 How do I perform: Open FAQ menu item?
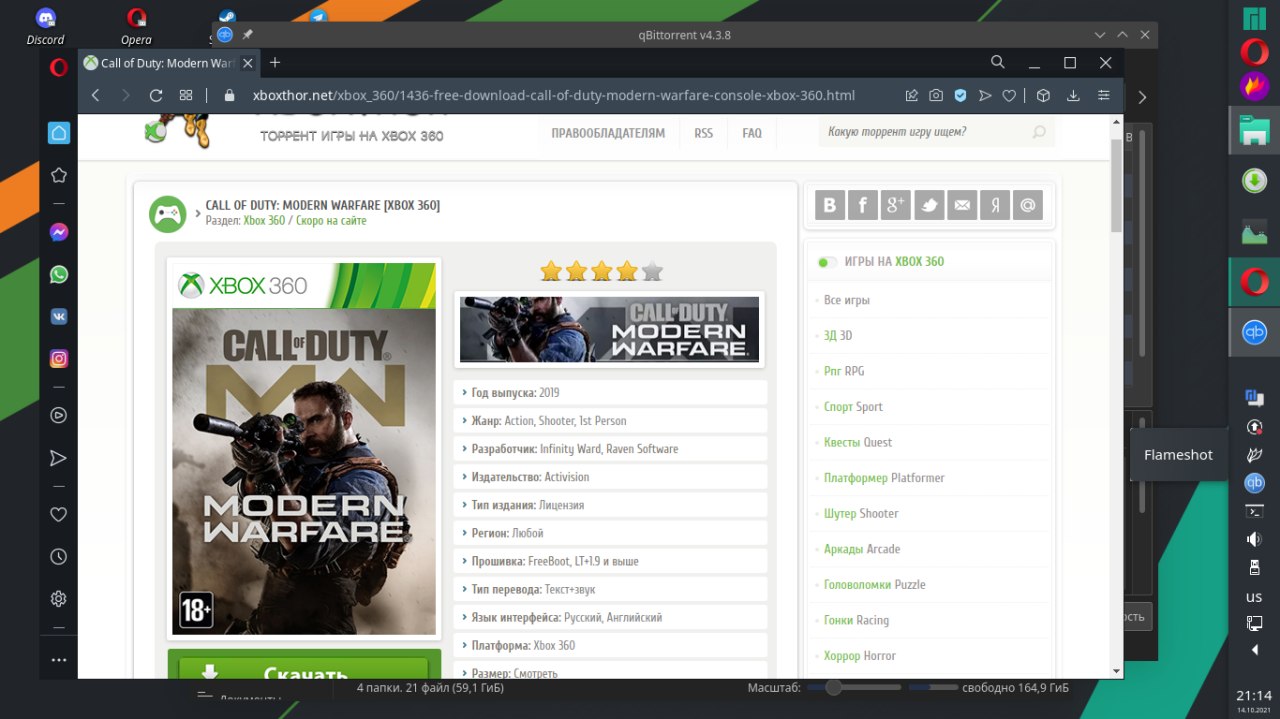tap(752, 133)
